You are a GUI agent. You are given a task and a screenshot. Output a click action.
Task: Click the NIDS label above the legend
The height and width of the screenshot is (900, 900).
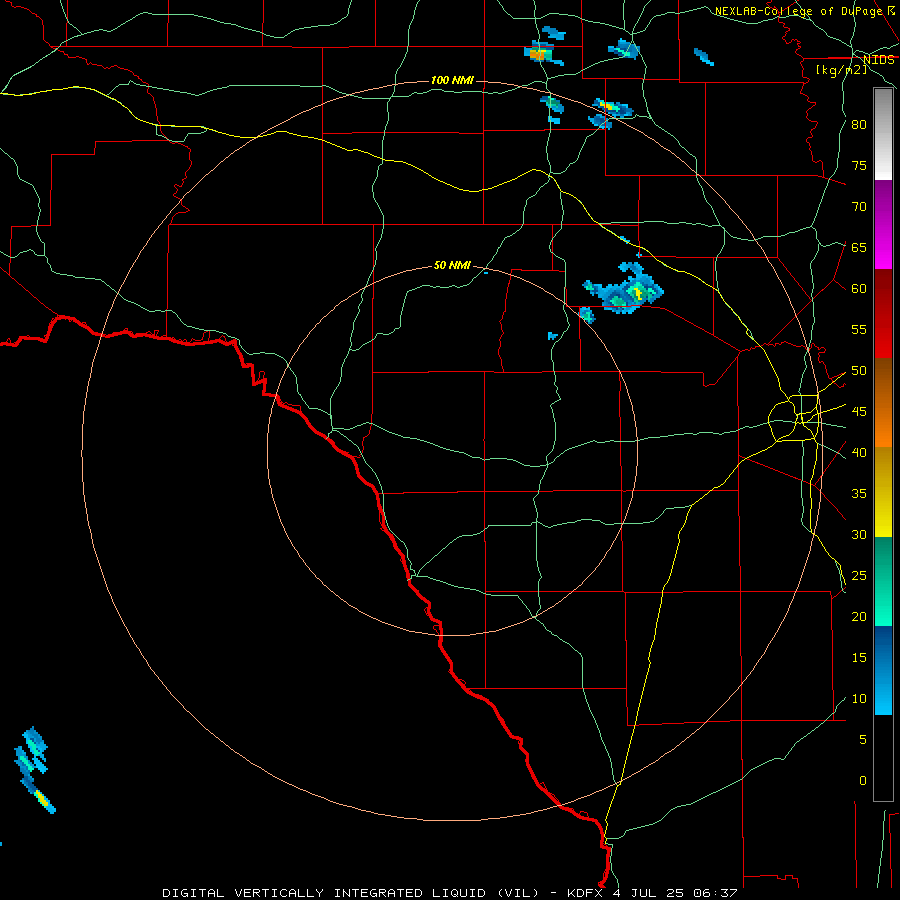pyautogui.click(x=879, y=60)
